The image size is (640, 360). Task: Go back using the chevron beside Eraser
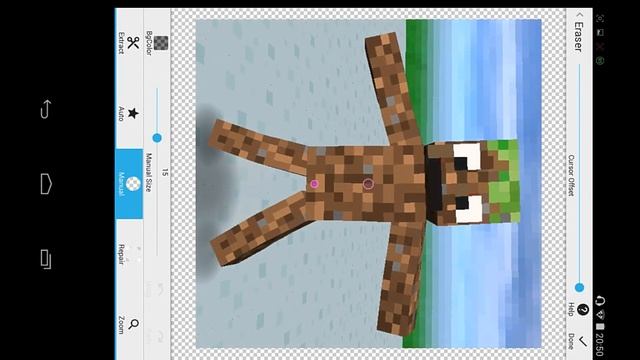579,15
